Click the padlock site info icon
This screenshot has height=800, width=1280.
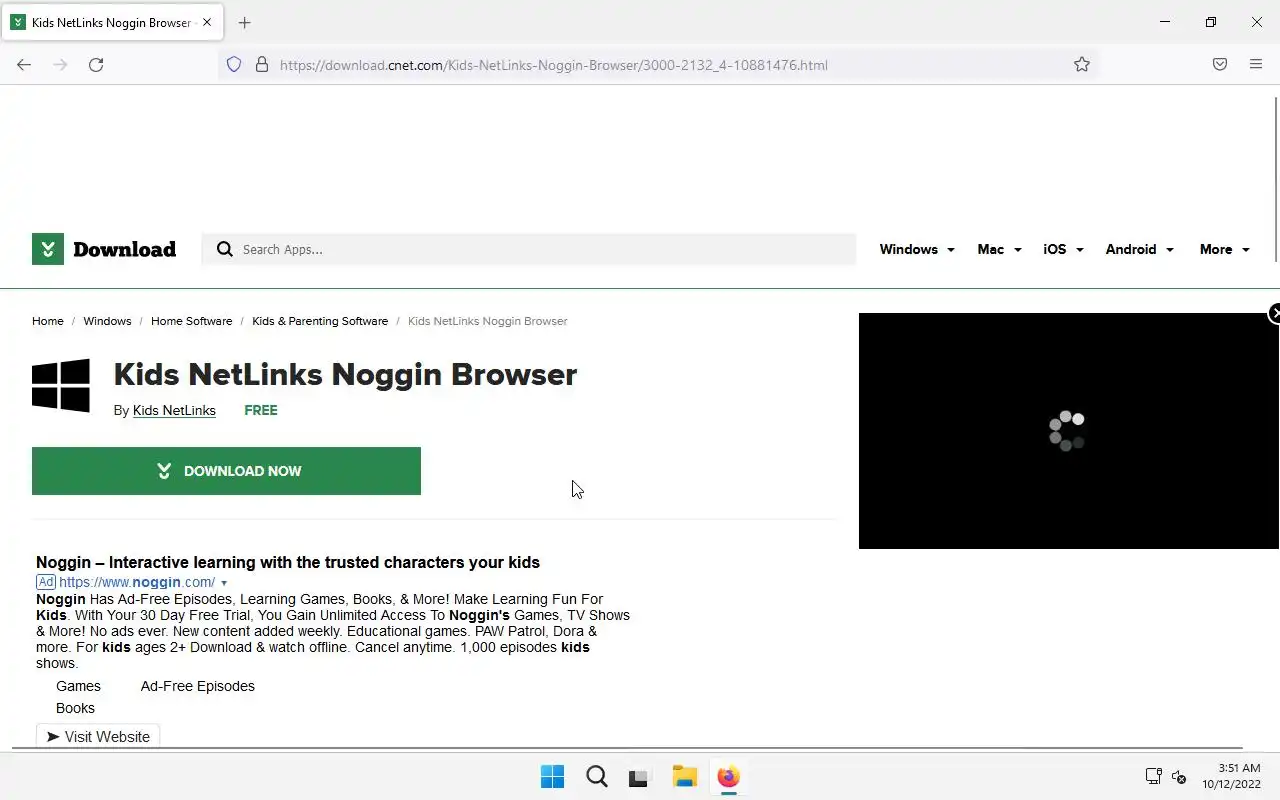click(262, 64)
